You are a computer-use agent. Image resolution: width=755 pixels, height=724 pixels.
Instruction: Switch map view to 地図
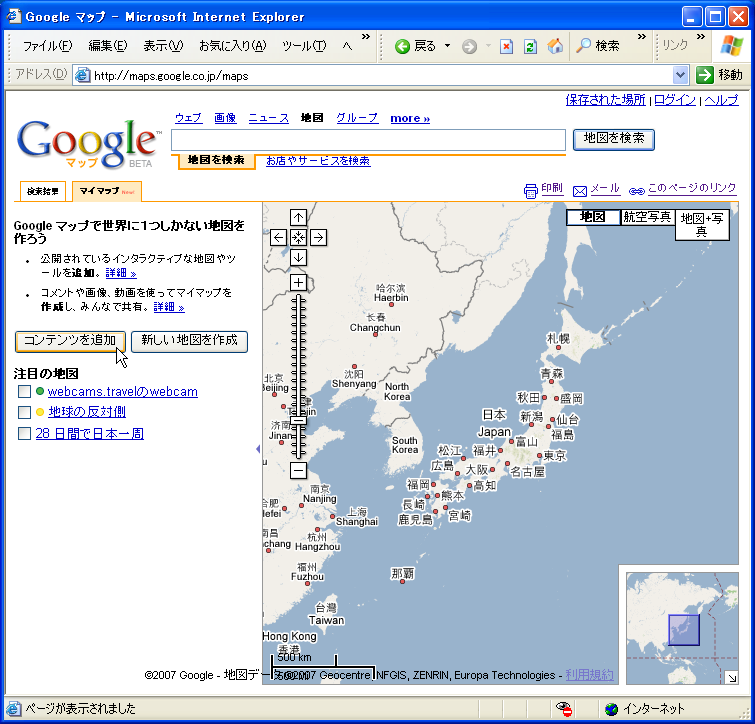(x=593, y=217)
